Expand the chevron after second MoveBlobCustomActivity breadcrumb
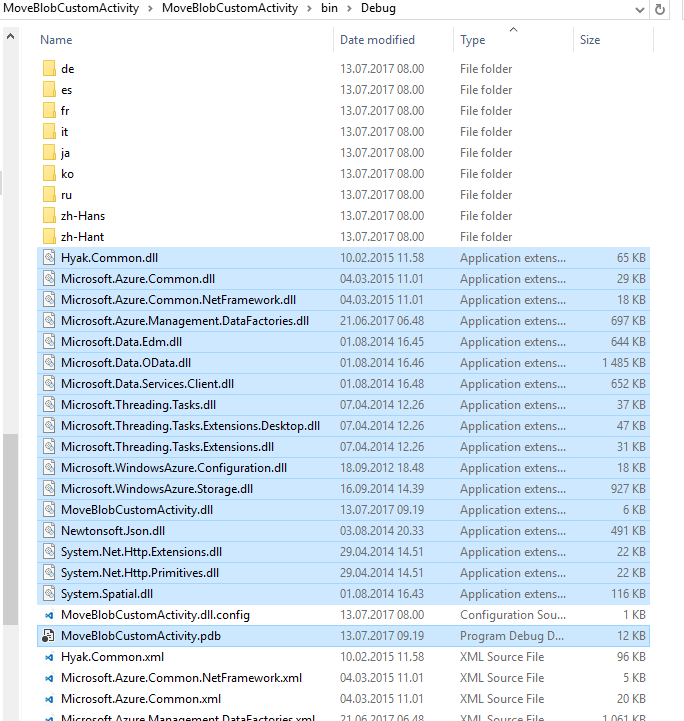Image resolution: width=684 pixels, height=721 pixels. pos(309,9)
